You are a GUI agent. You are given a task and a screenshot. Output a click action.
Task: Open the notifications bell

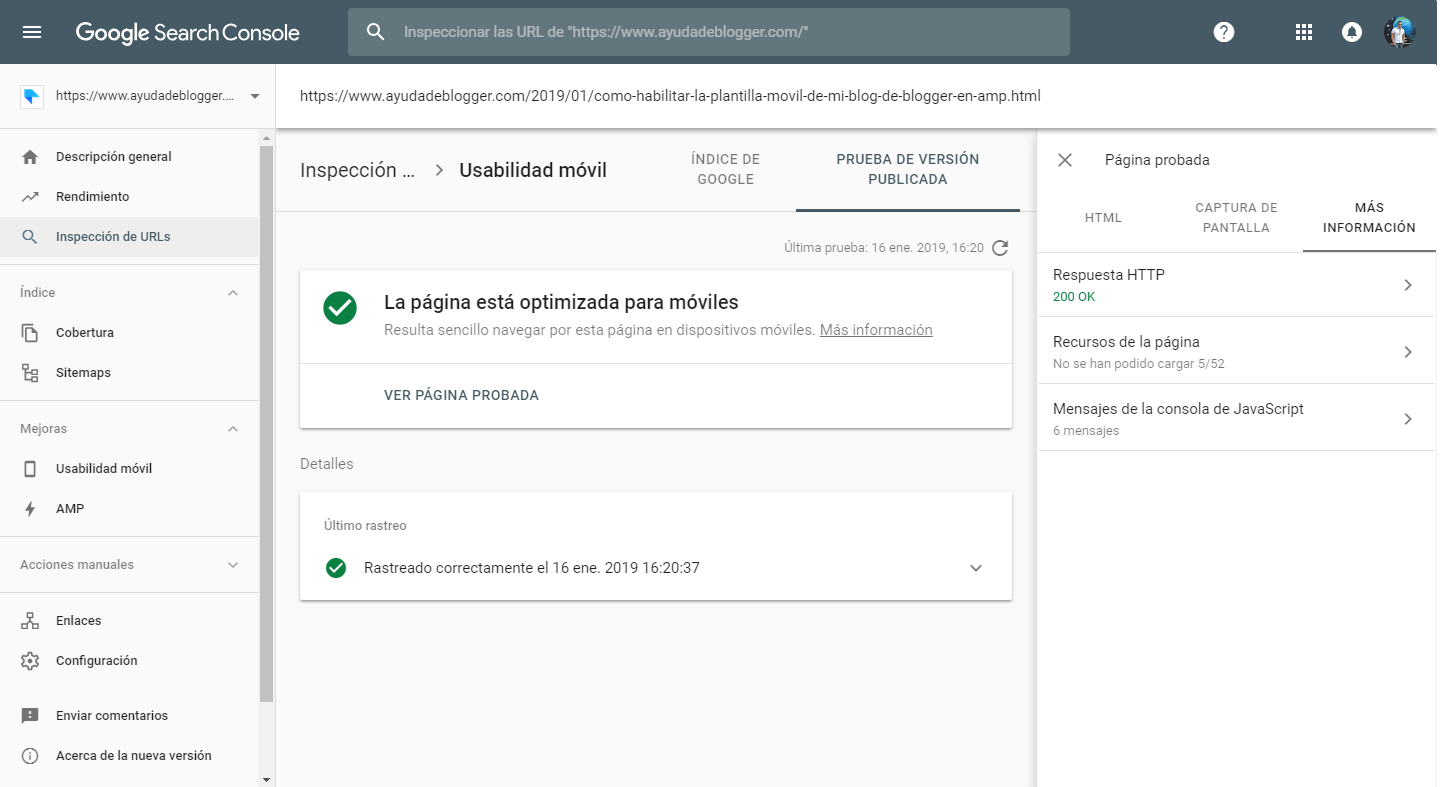(1351, 32)
